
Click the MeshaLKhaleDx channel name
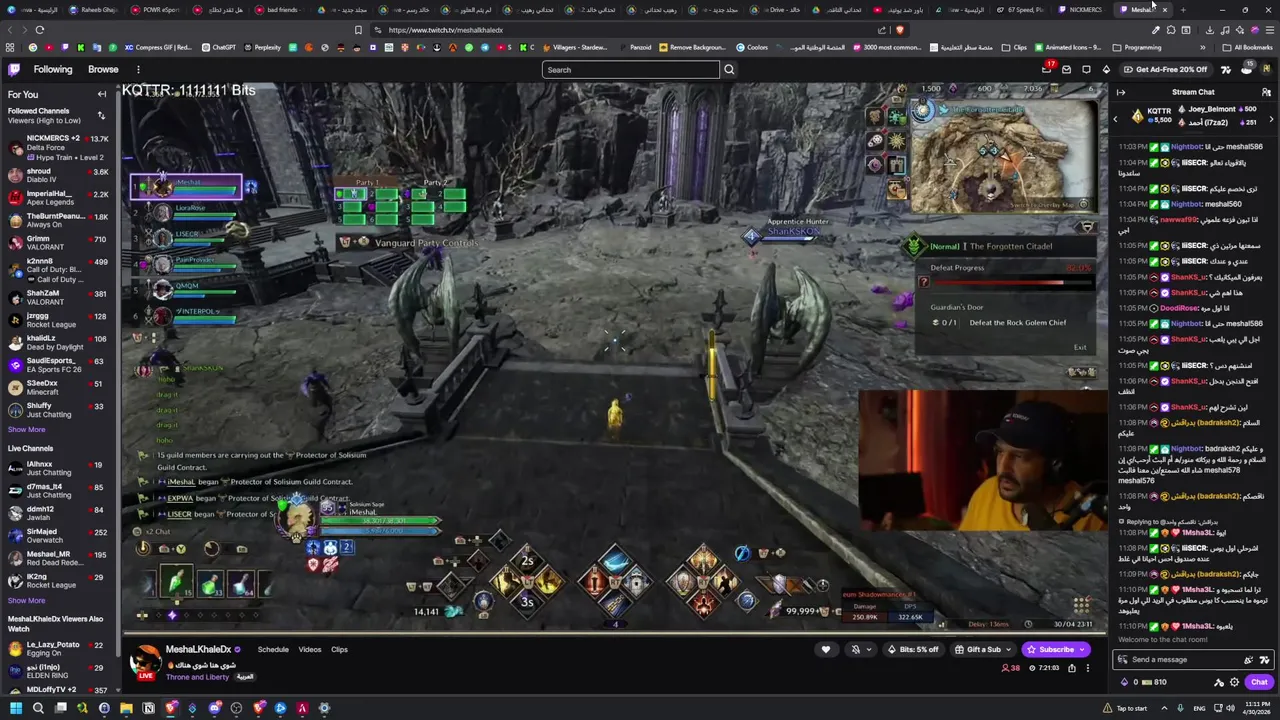[x=198, y=649]
